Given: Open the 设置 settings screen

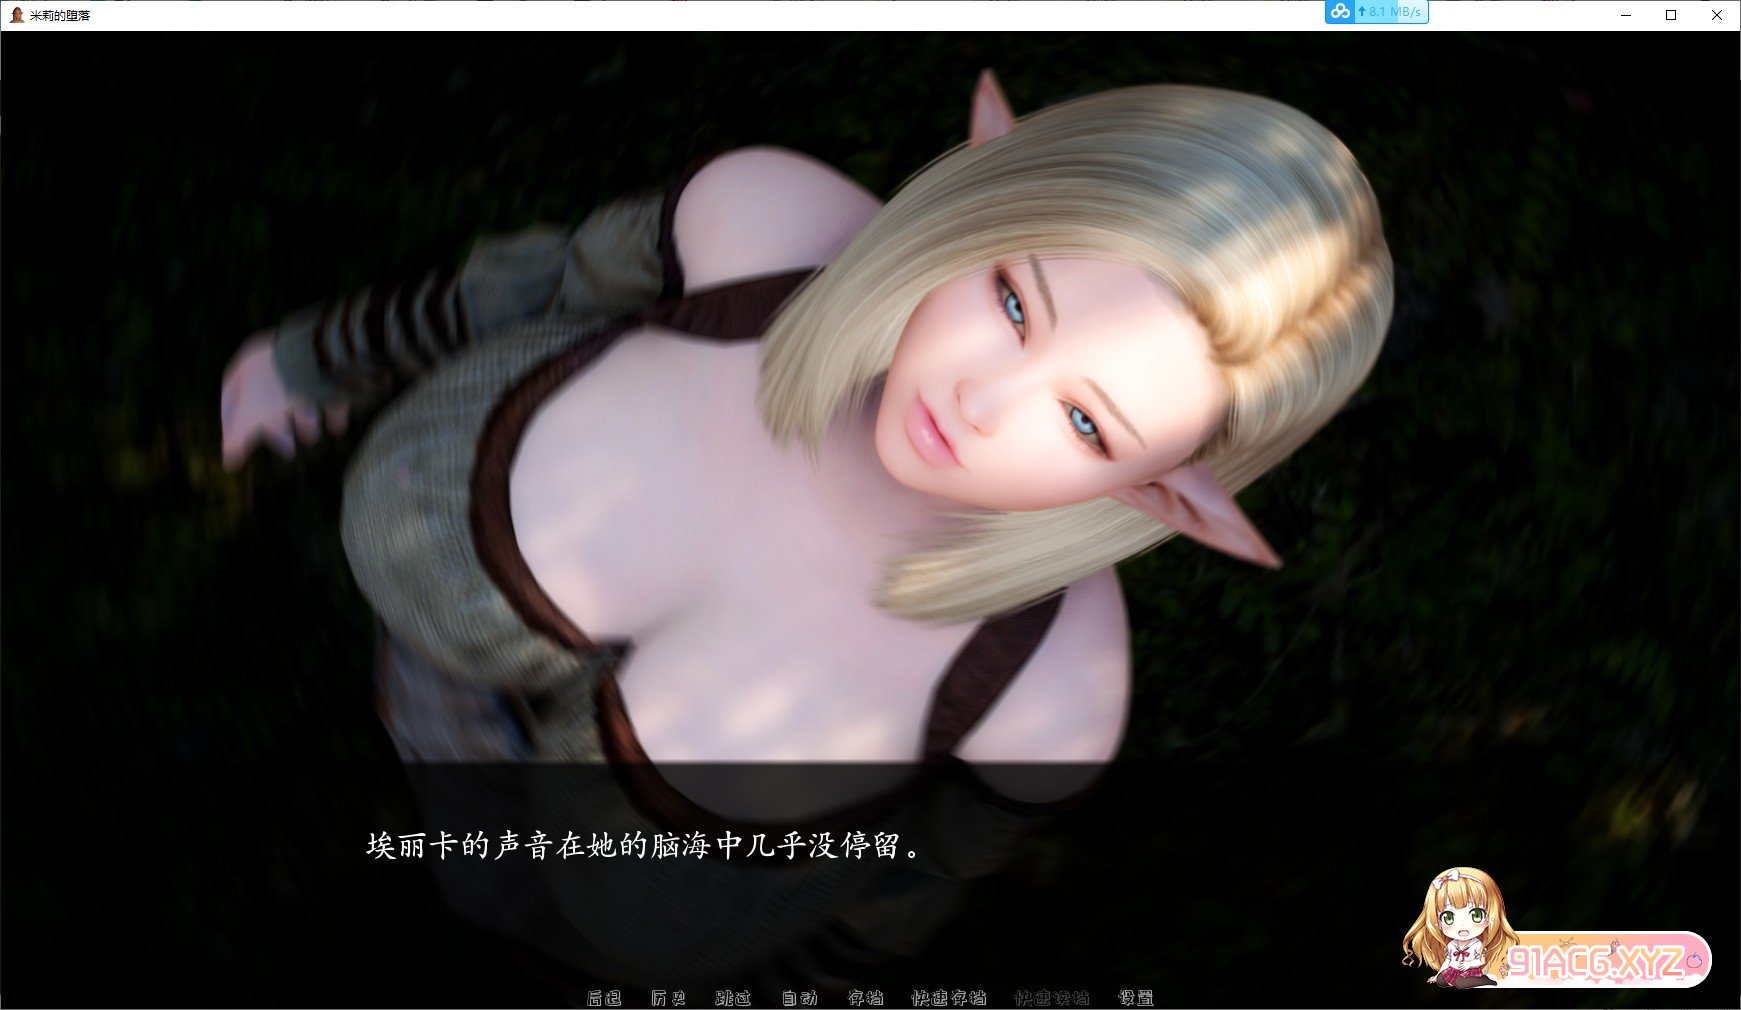Looking at the screenshot, I should point(1136,997).
